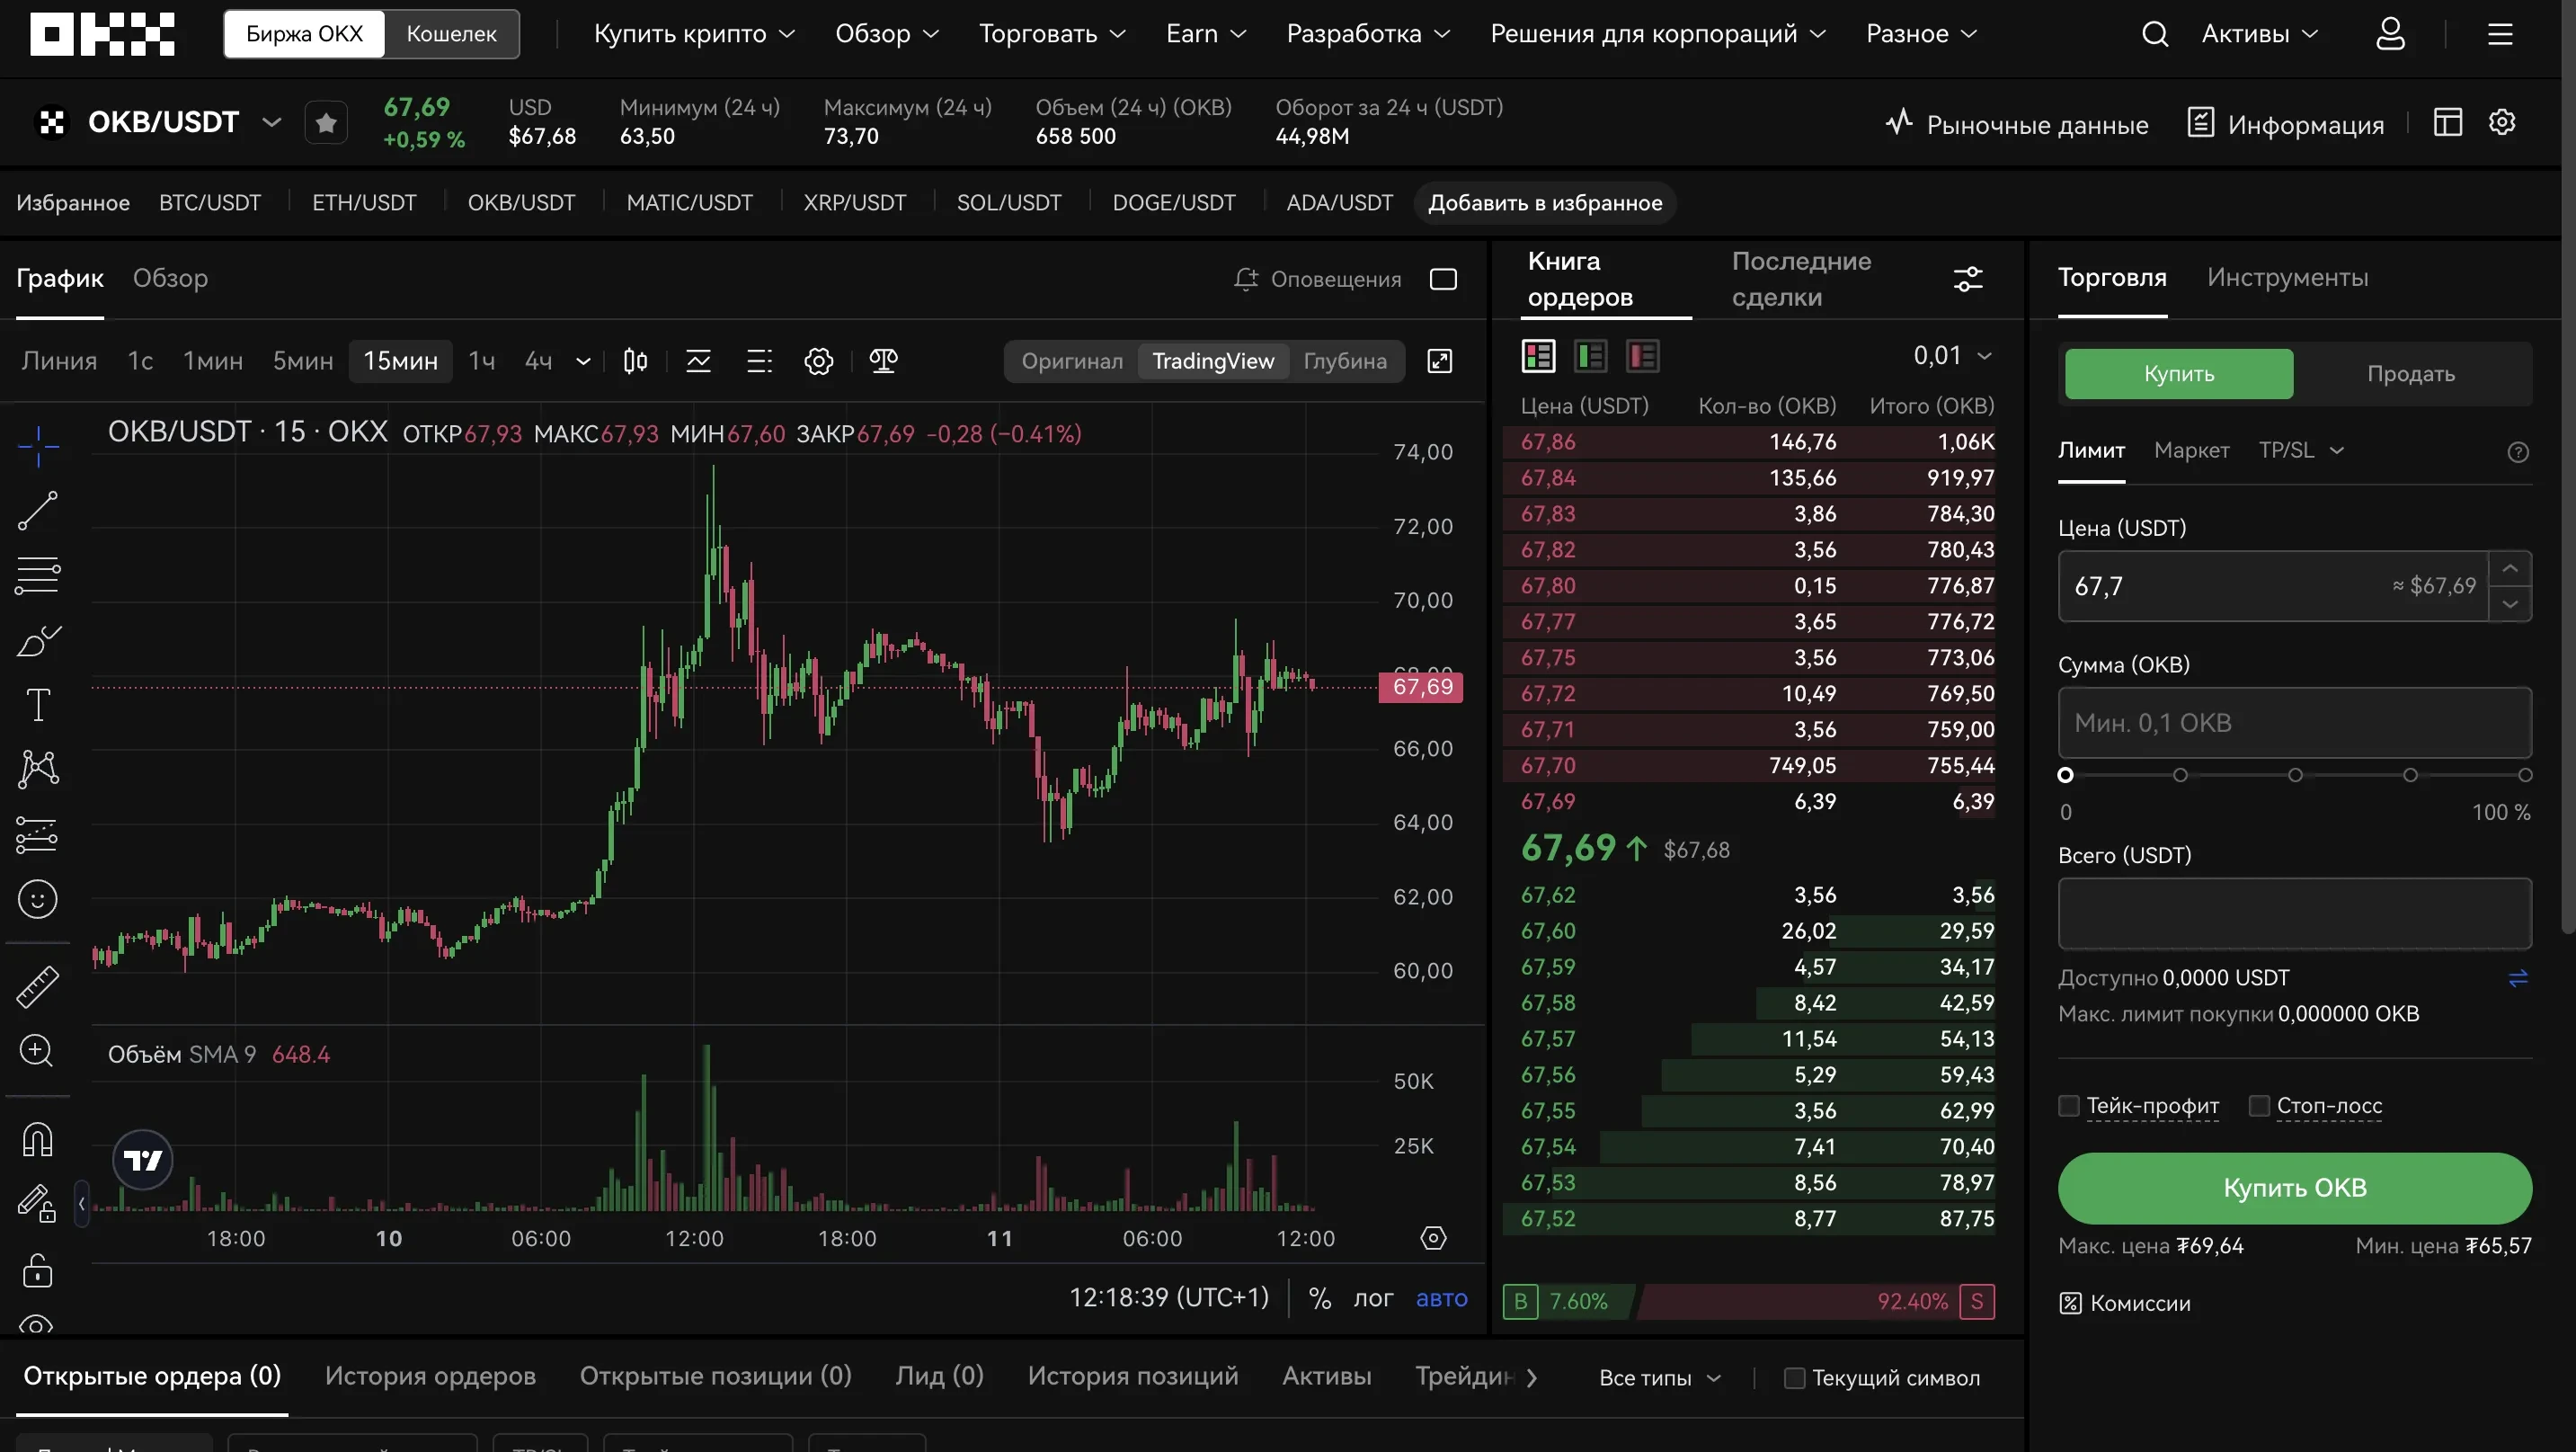Click the scales compare icon
The image size is (2576, 1452).
coord(883,361)
